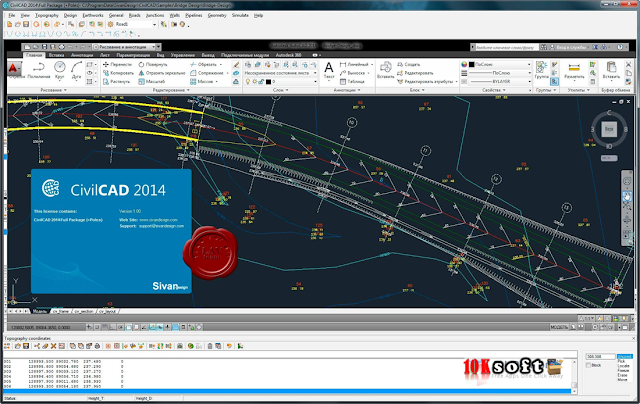
Task: Open the Roads menu
Action: [x=135, y=16]
